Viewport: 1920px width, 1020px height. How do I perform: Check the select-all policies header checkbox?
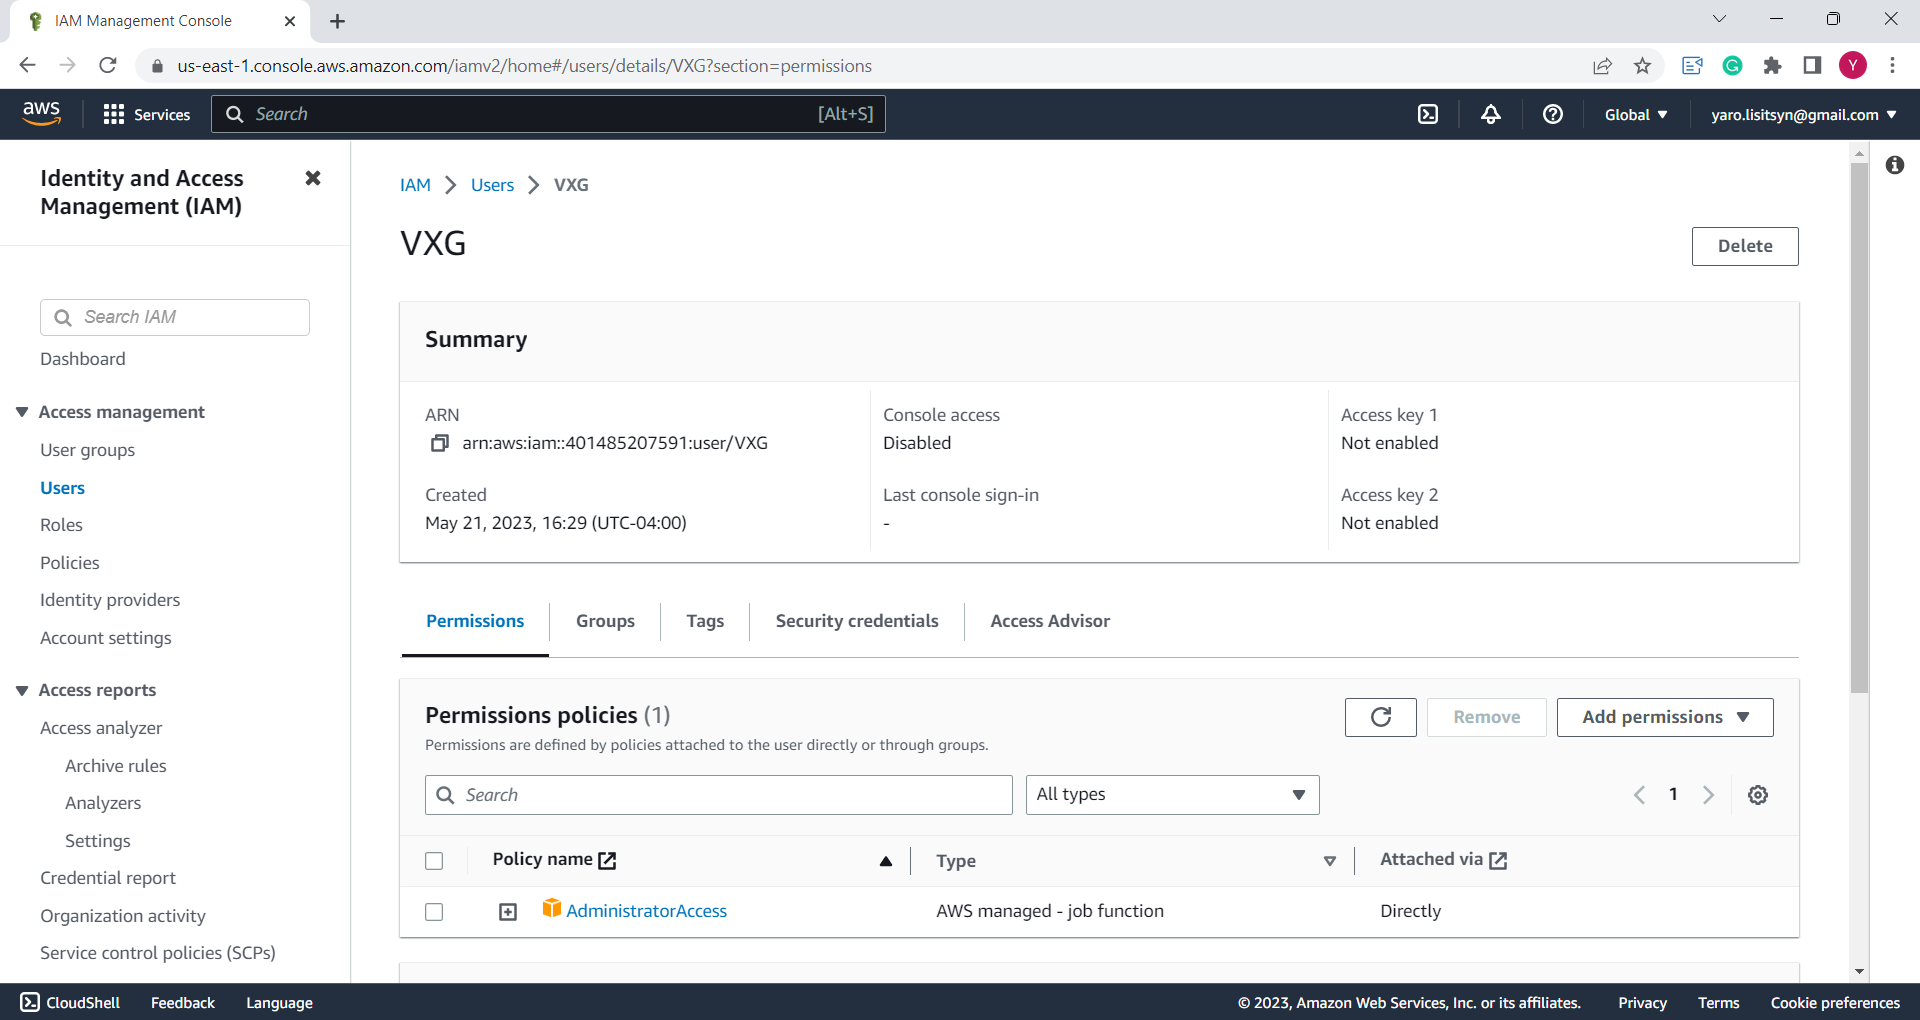(x=434, y=861)
